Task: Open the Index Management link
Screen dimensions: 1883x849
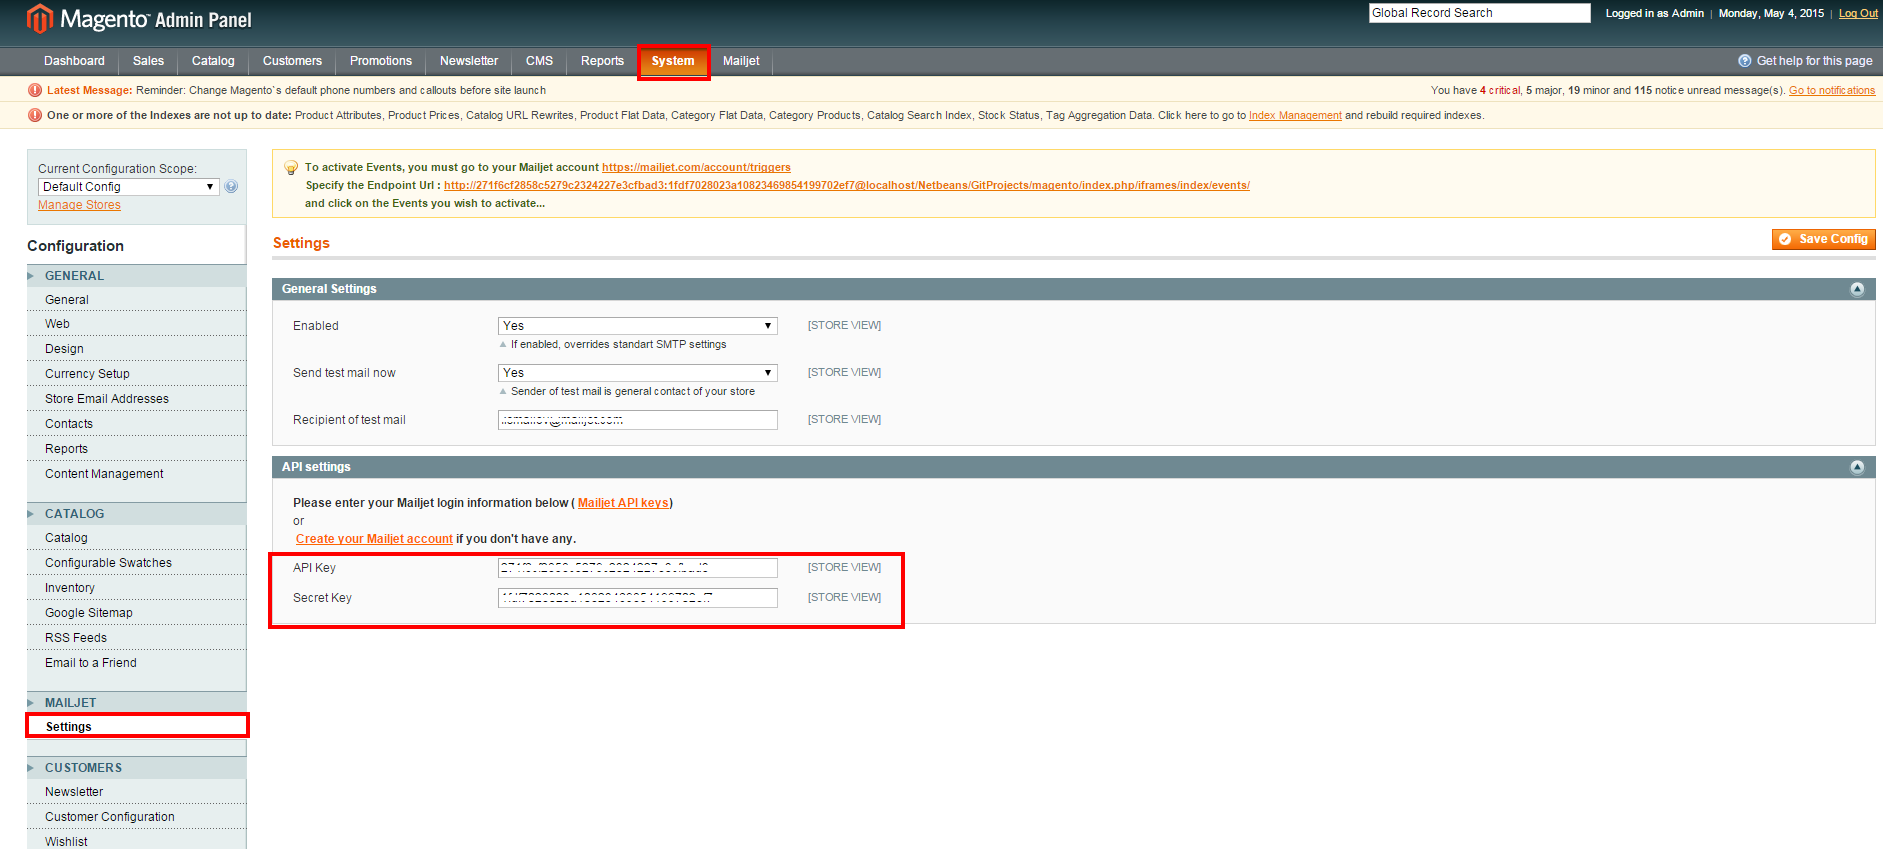Action: pos(1295,115)
